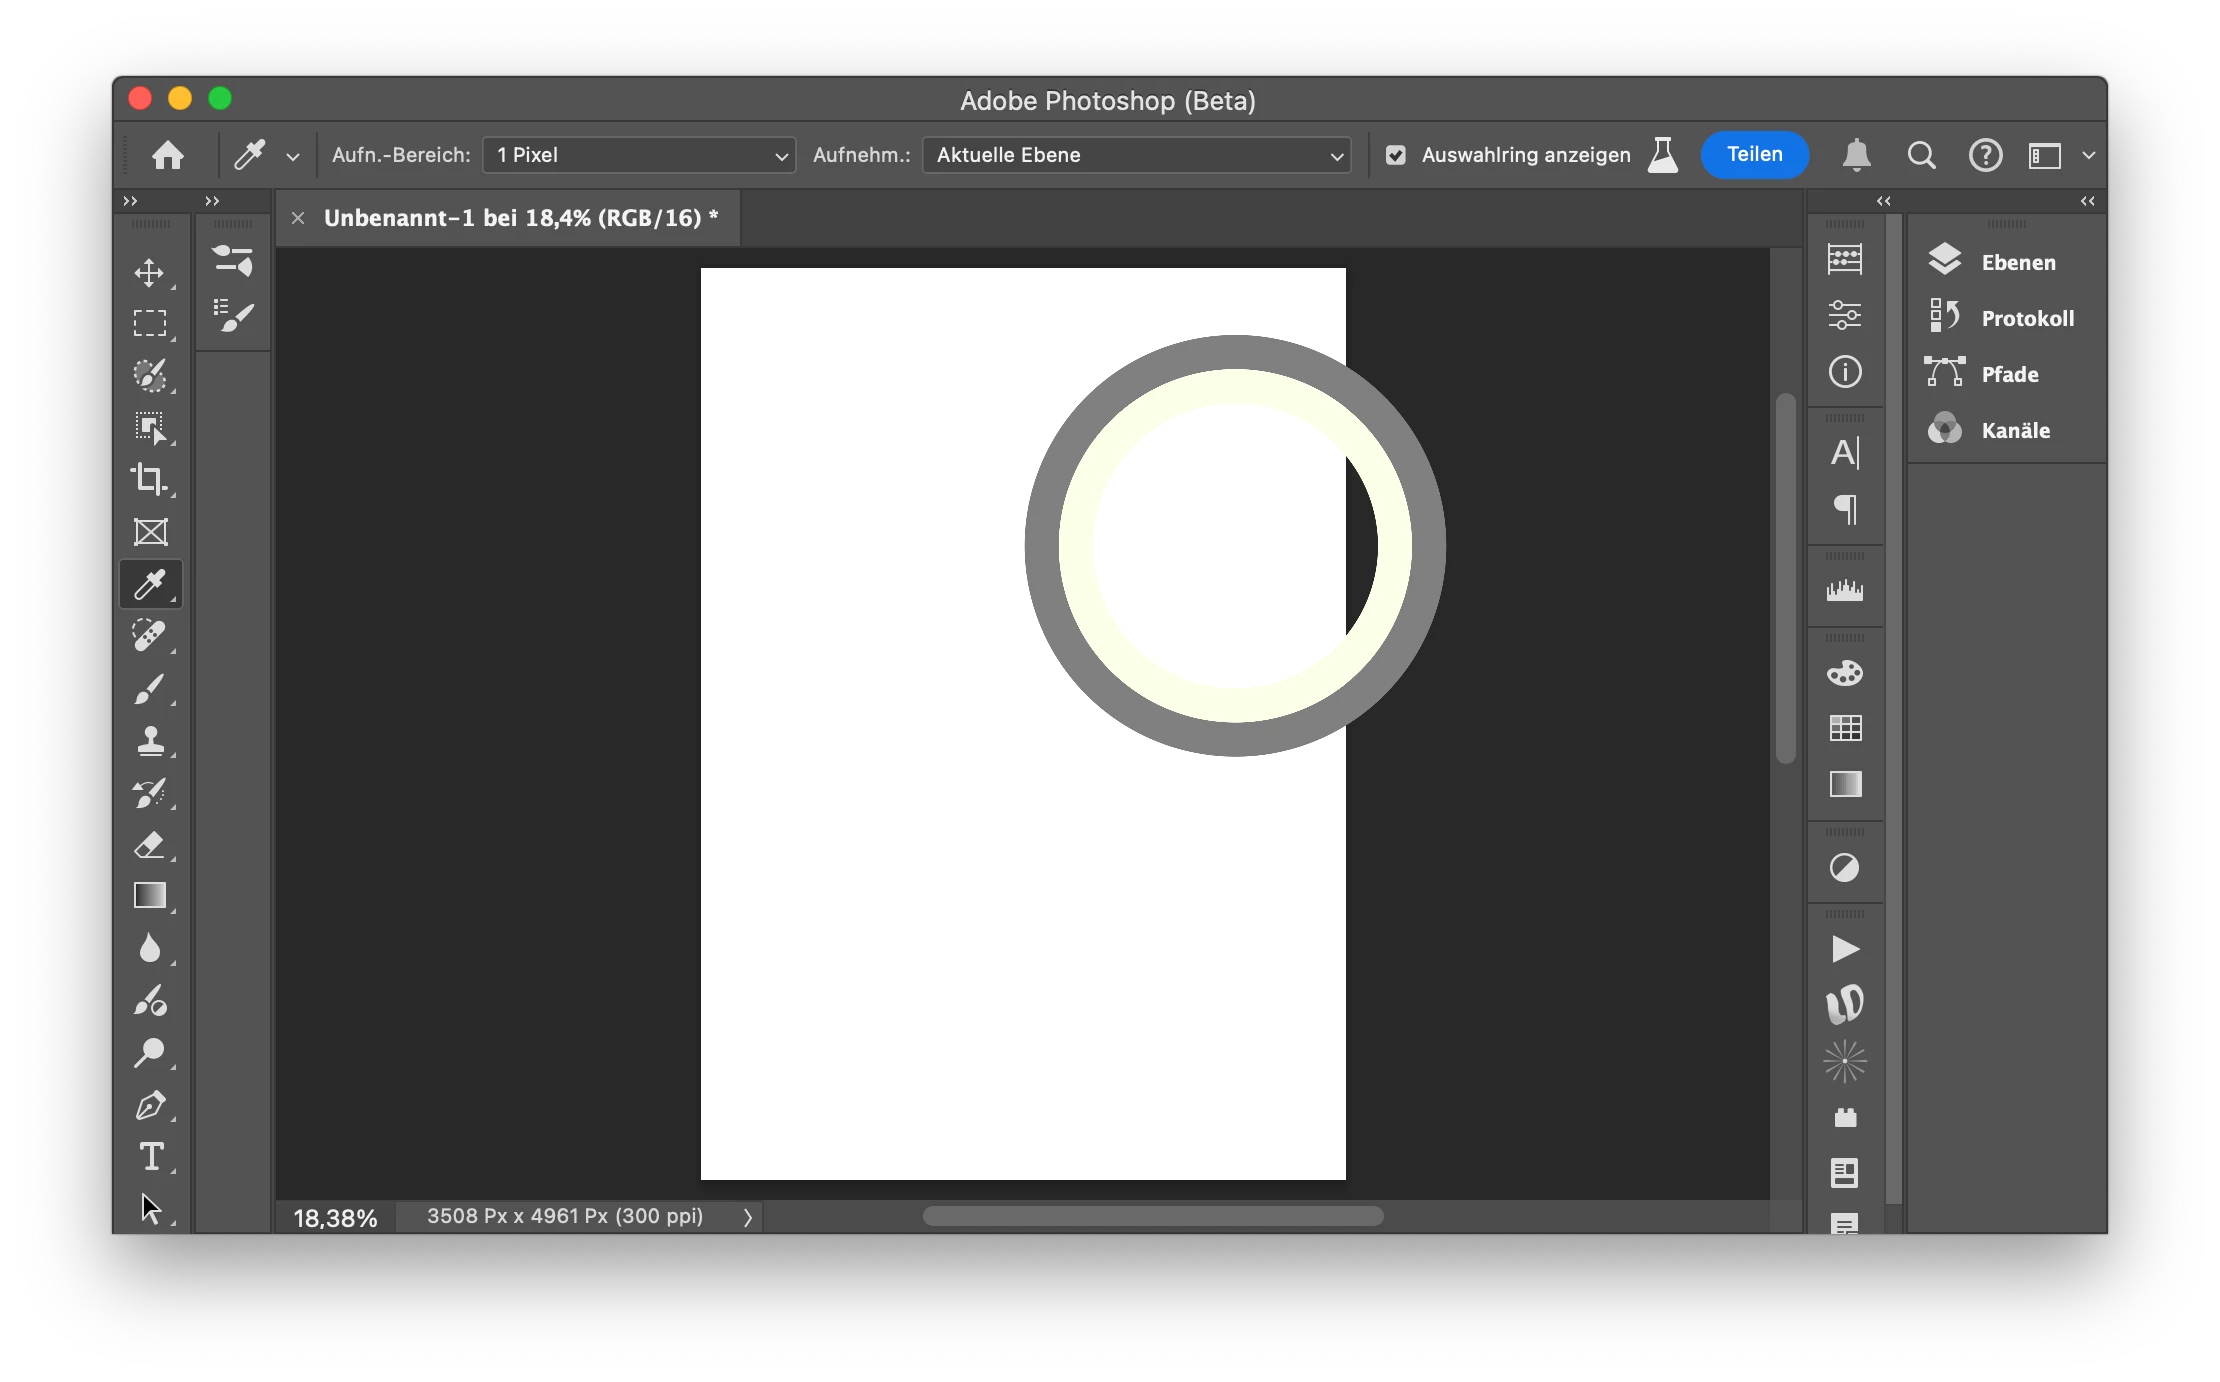Select the Type tool
This screenshot has width=2220, height=1382.
(150, 1157)
